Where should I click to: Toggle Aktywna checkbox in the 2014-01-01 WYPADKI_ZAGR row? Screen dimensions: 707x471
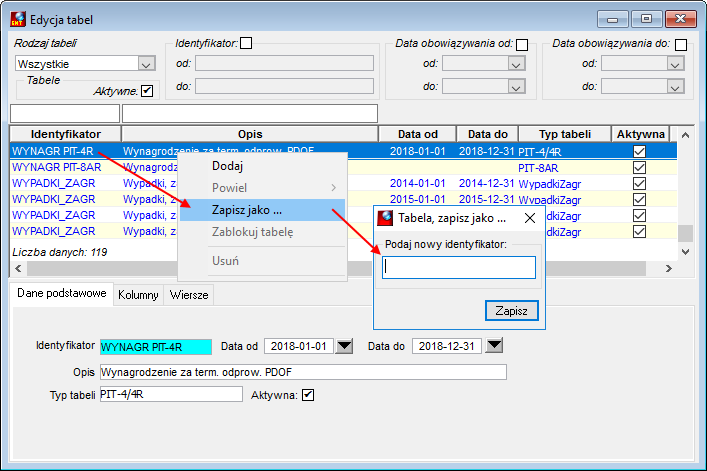pos(639,183)
